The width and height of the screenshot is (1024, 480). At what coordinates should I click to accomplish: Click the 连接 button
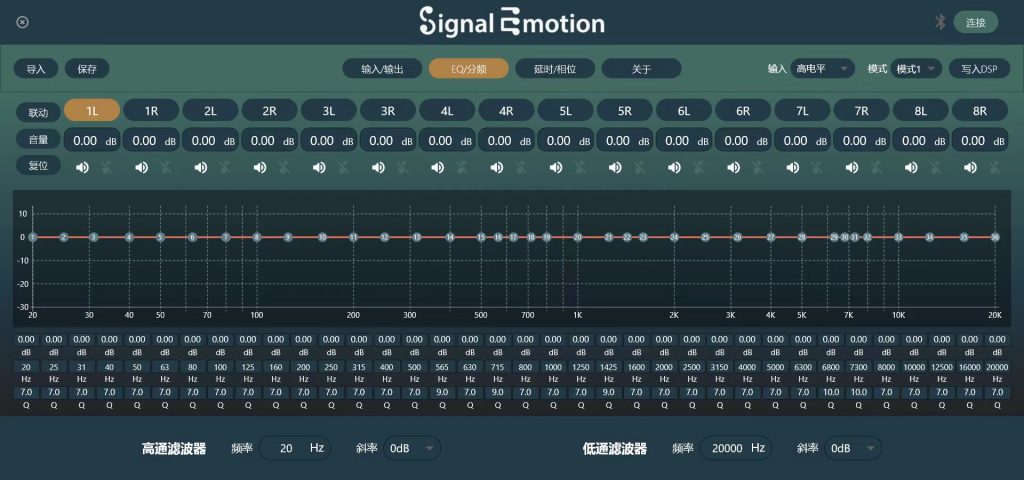click(x=976, y=22)
